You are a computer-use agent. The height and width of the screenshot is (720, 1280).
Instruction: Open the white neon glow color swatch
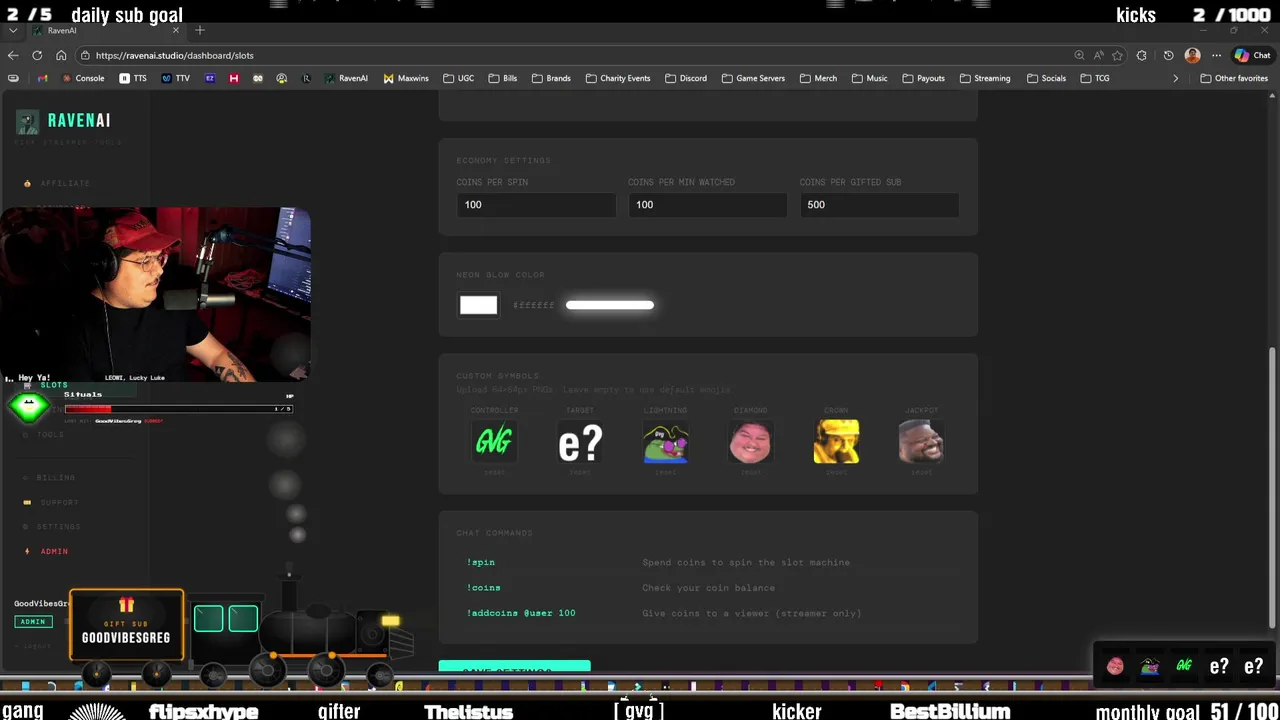click(478, 305)
